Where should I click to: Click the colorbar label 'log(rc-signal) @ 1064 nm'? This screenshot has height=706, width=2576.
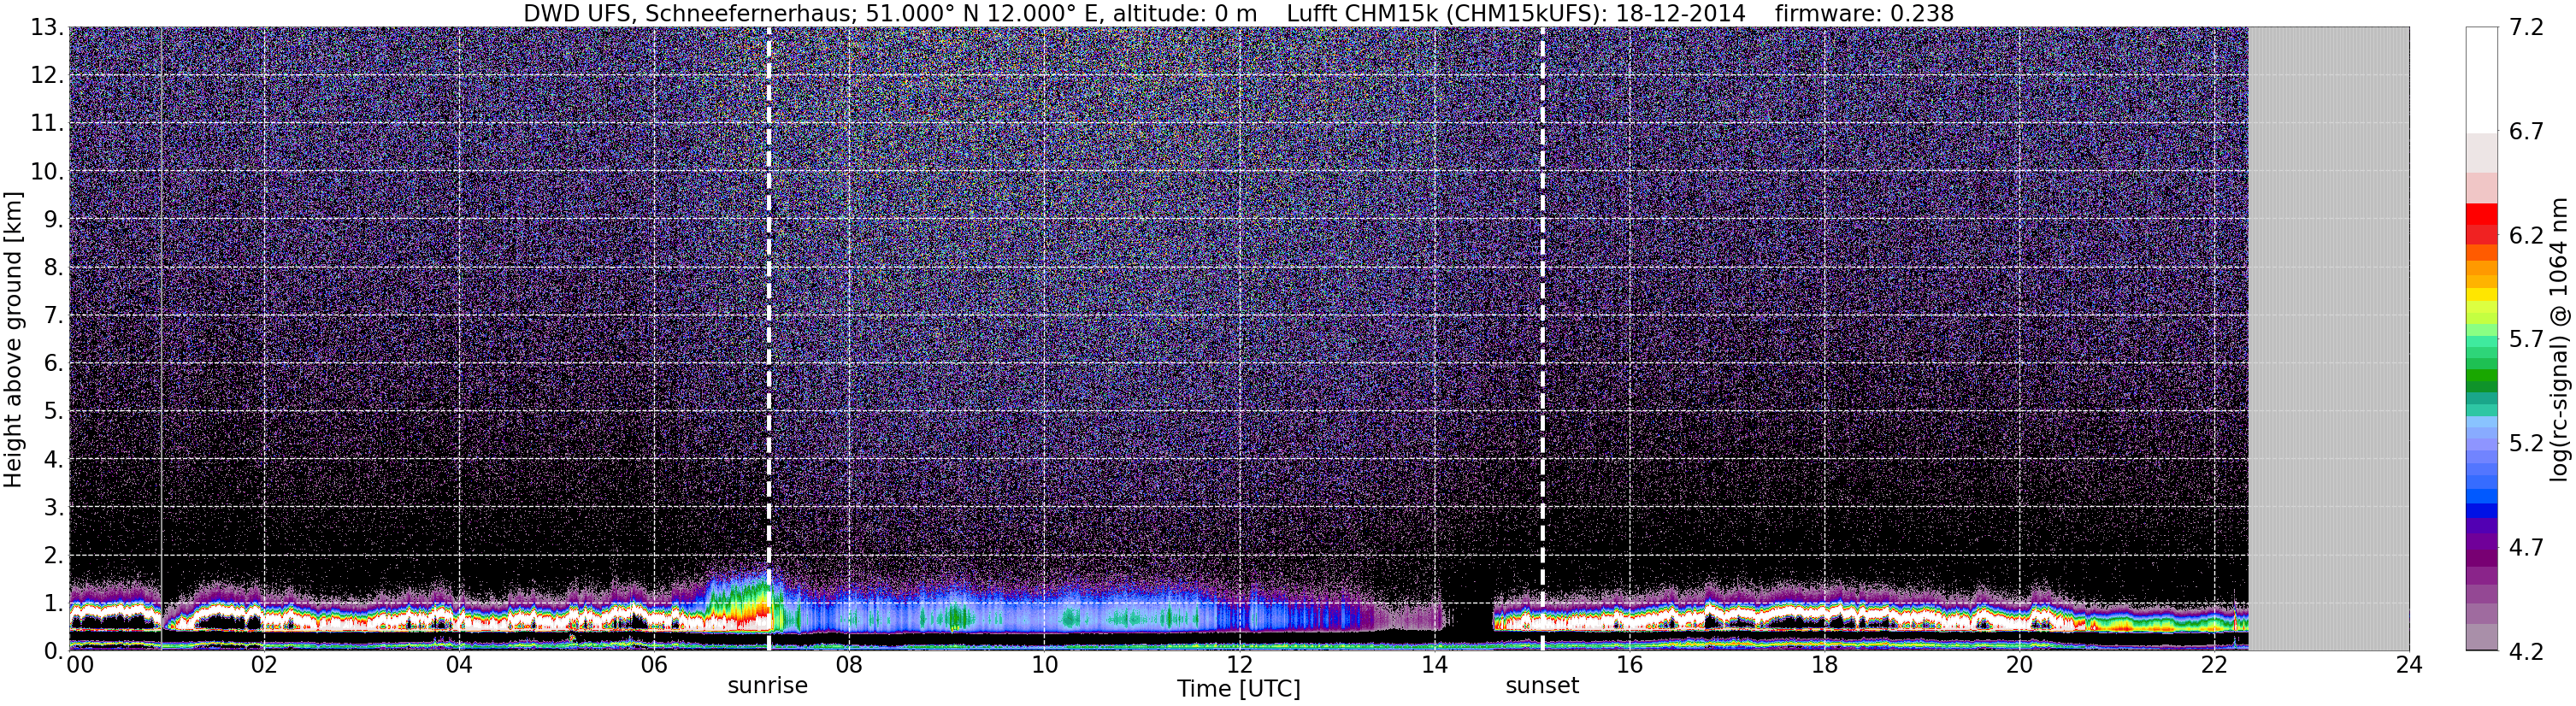2561,339
